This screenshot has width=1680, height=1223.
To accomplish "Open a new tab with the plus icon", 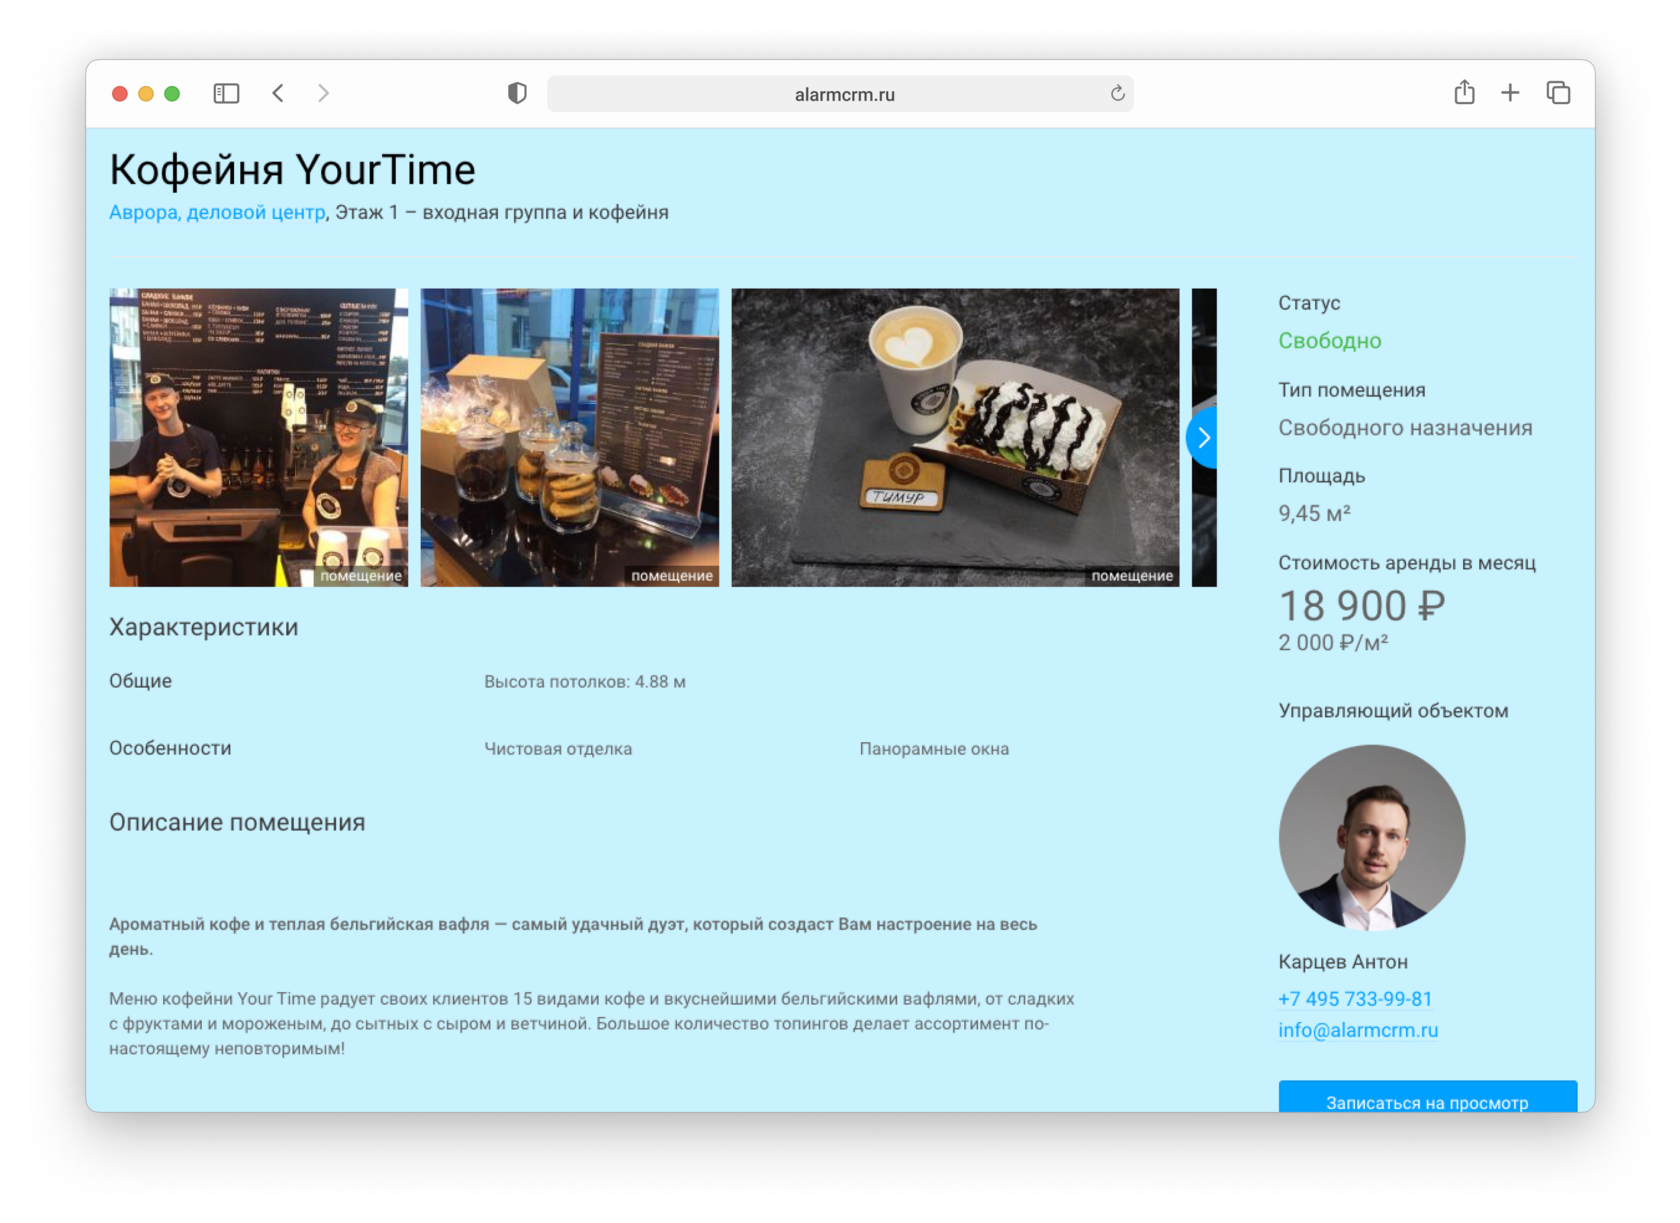I will [x=1510, y=93].
